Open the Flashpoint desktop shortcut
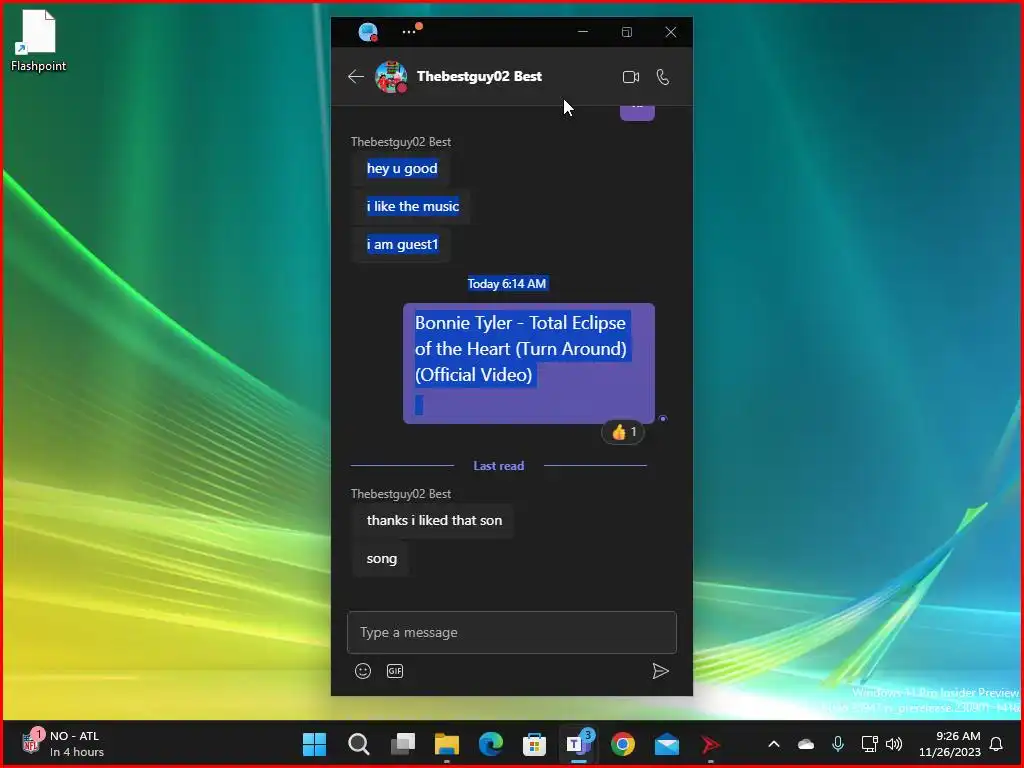 click(x=38, y=40)
